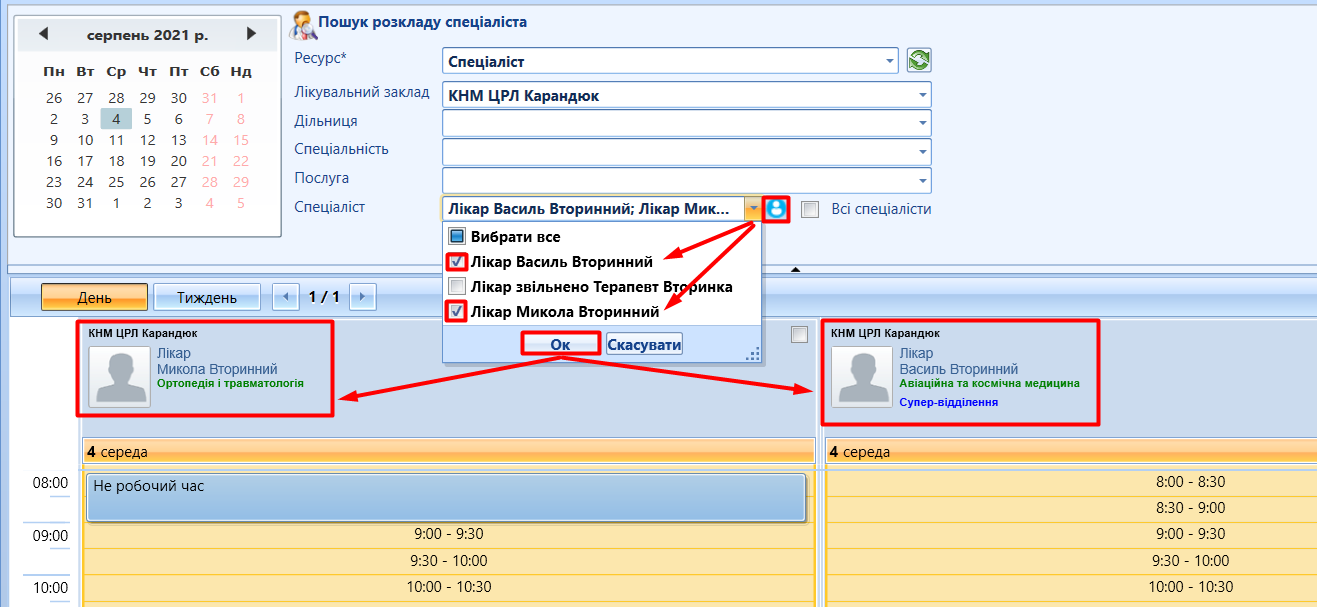Click Василь Вторинний avatar photo

[x=862, y=377]
